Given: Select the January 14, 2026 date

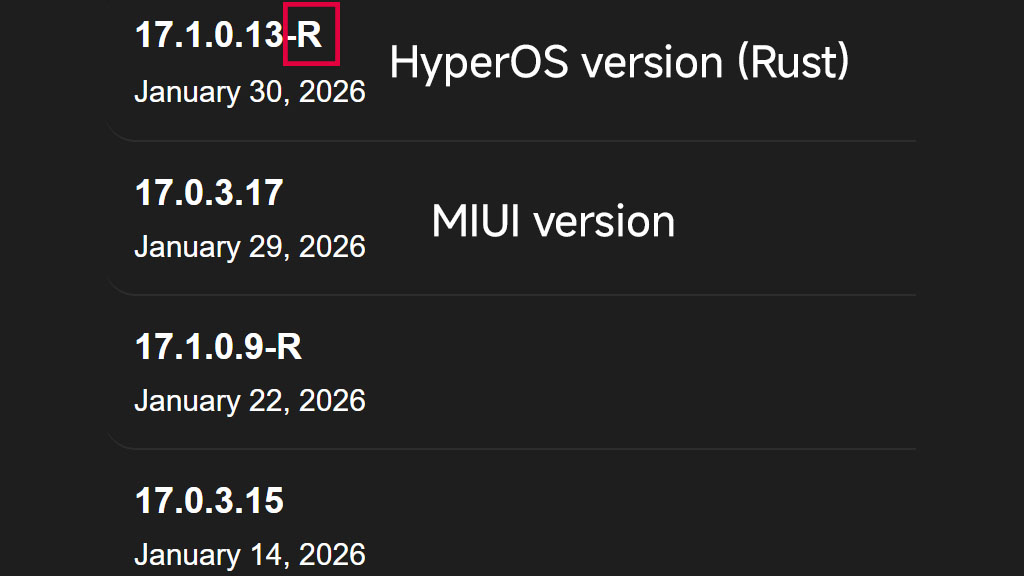Looking at the screenshot, I should (x=250, y=554).
